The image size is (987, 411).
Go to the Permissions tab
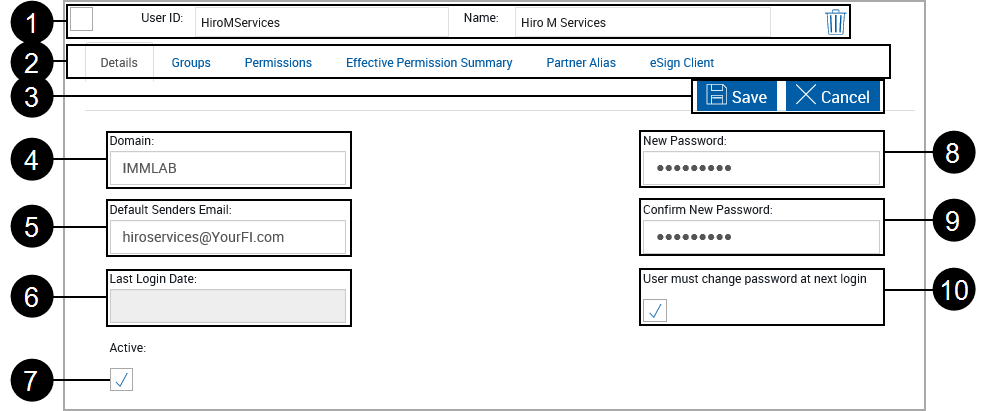[x=278, y=63]
